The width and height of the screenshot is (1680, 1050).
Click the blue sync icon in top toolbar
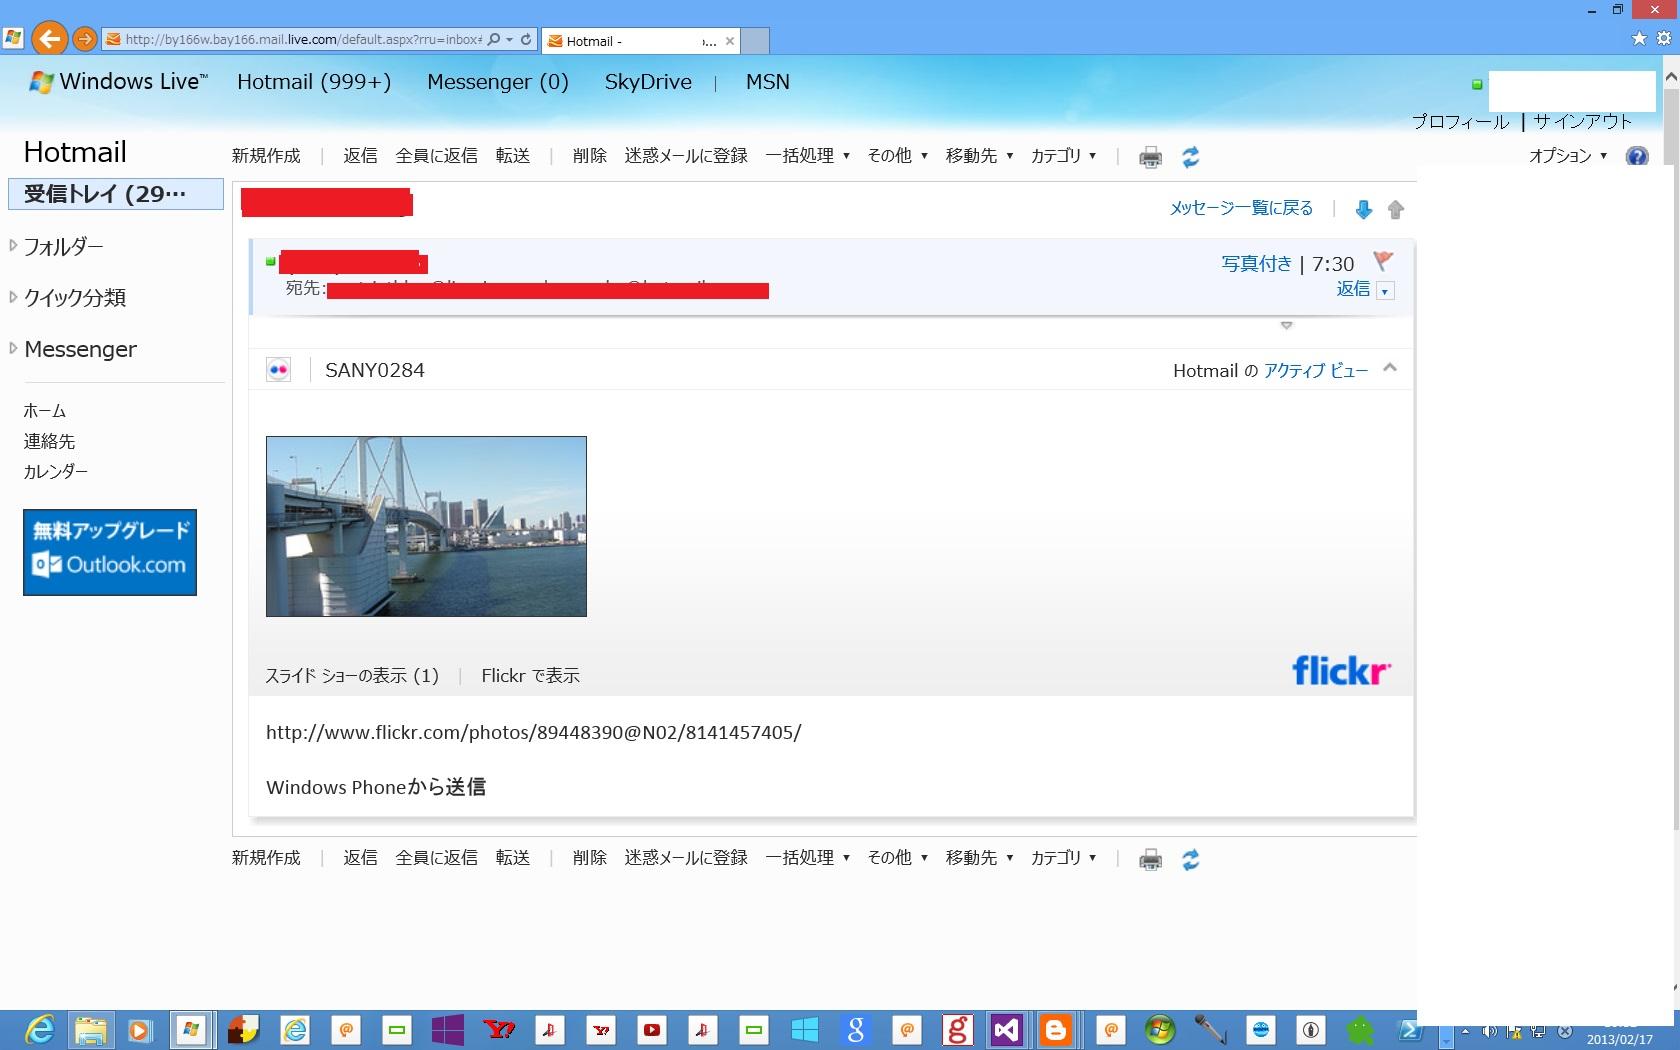(x=1190, y=157)
